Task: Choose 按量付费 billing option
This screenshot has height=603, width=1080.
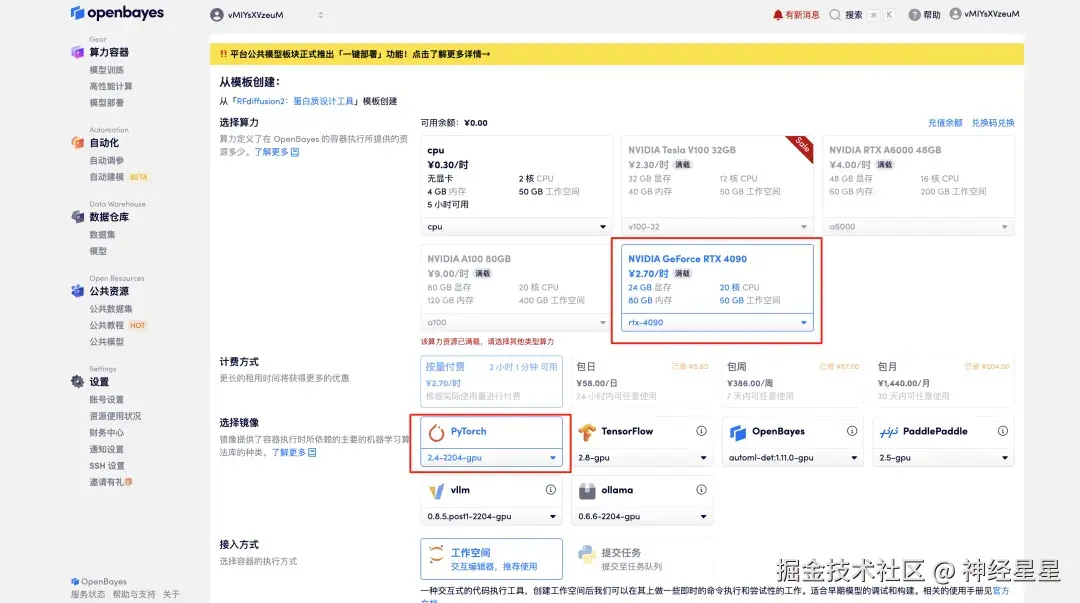Action: click(491, 381)
